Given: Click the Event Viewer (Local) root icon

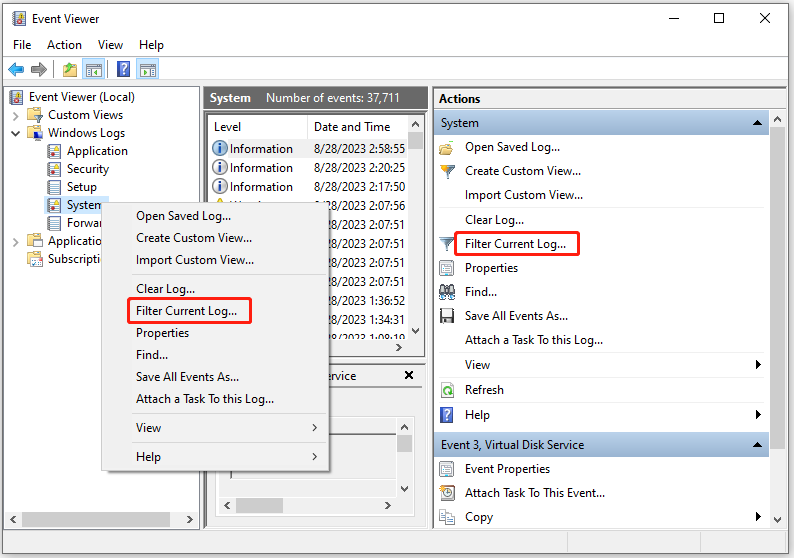Looking at the screenshot, I should point(17,97).
